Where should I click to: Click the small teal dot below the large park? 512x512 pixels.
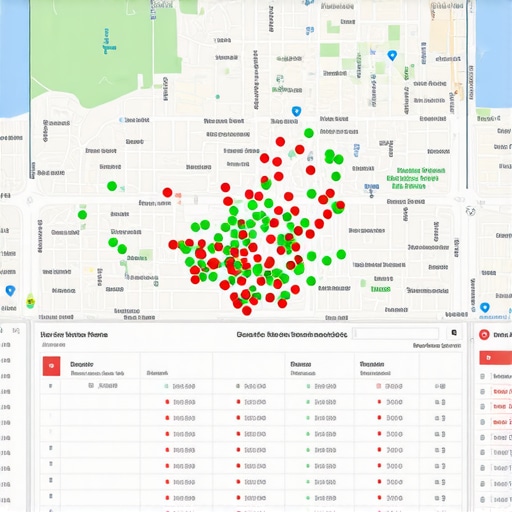(218, 97)
